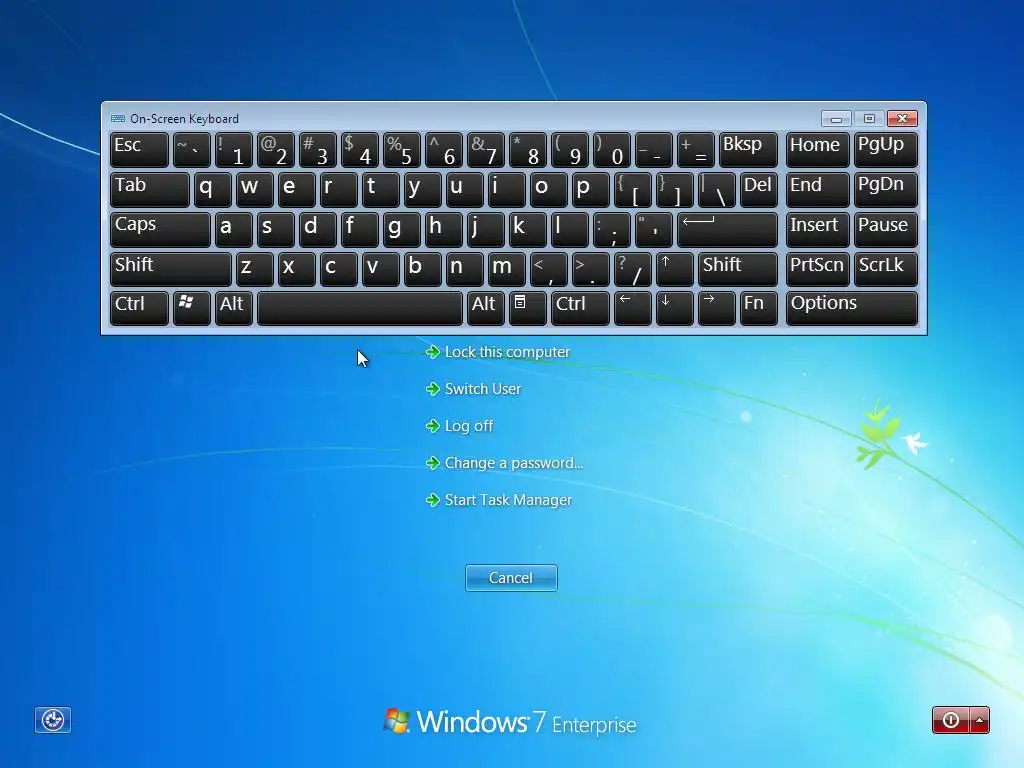
Task: Minimize the On-Screen Keyboard window
Action: point(836,118)
